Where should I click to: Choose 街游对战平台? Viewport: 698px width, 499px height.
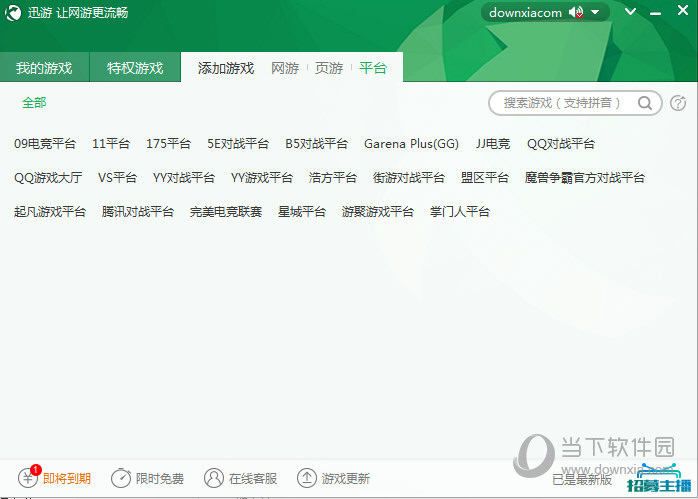pyautogui.click(x=409, y=178)
